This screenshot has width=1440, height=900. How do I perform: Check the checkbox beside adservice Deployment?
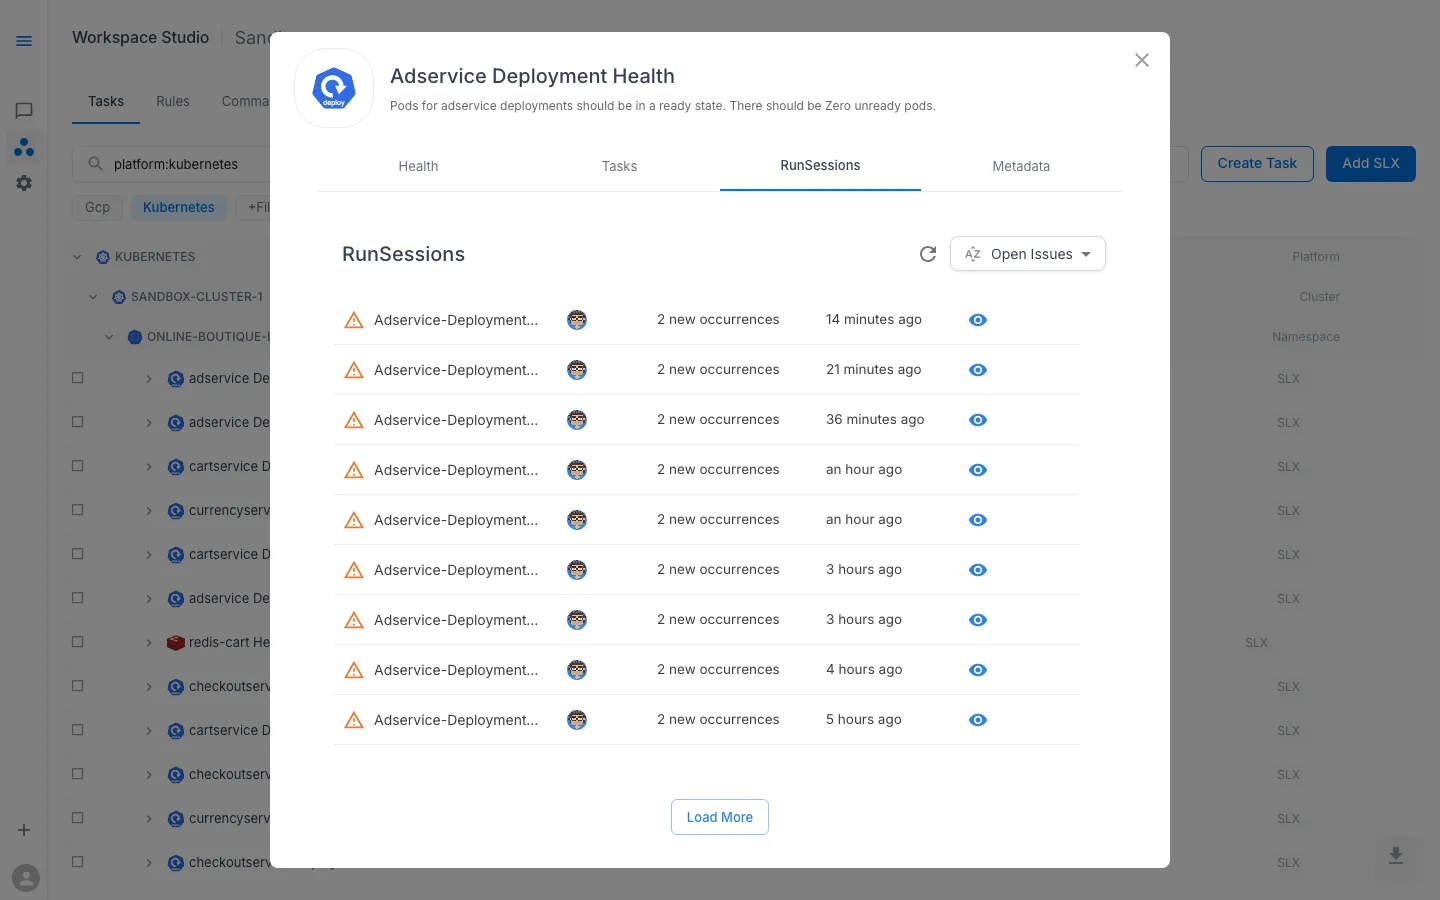click(x=77, y=378)
